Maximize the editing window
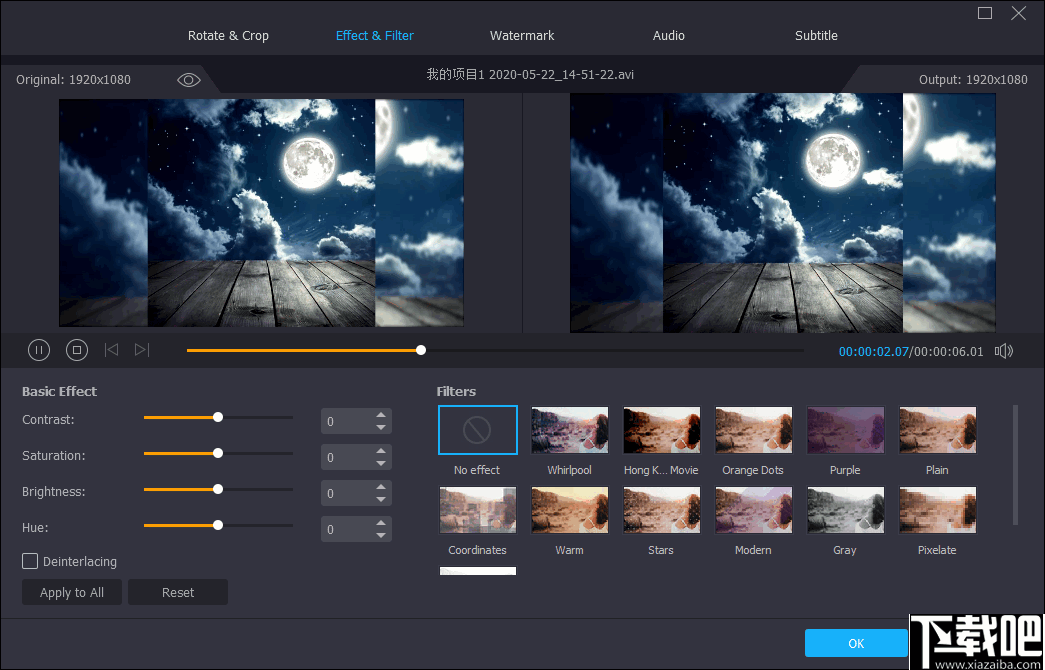1045x670 pixels. click(985, 13)
